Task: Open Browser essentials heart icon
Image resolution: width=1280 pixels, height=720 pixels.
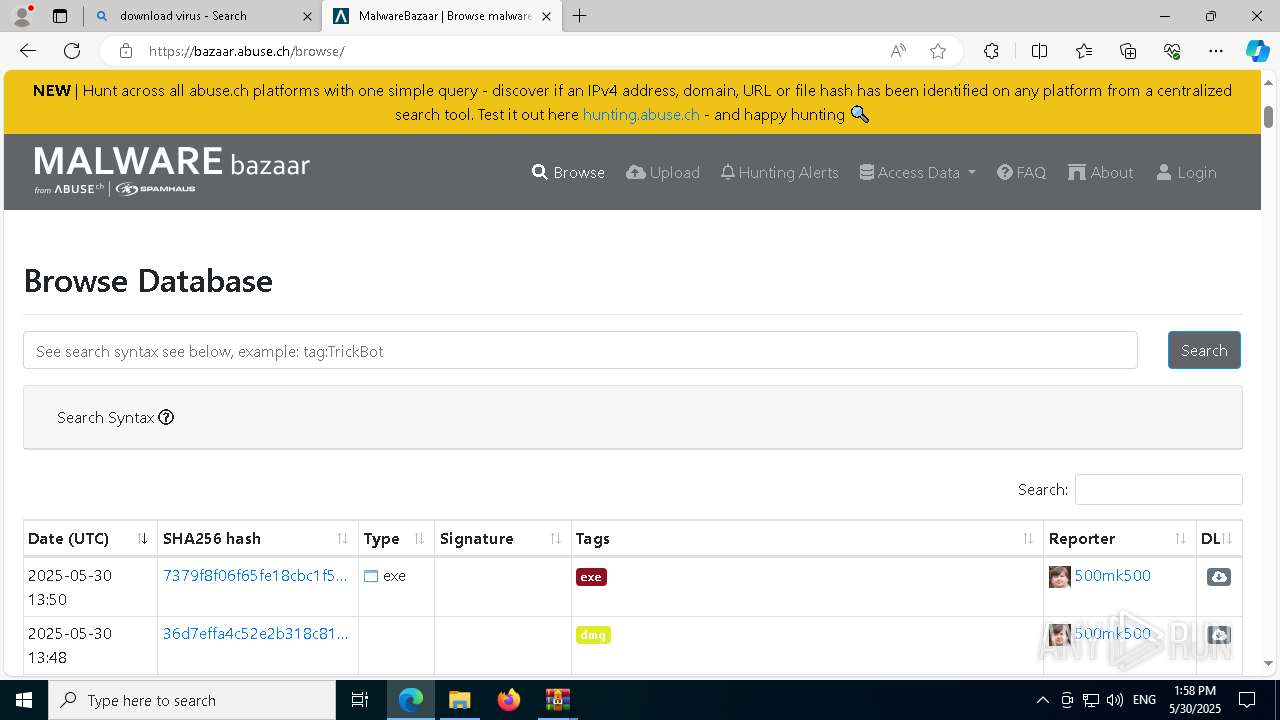Action: coord(1172,51)
